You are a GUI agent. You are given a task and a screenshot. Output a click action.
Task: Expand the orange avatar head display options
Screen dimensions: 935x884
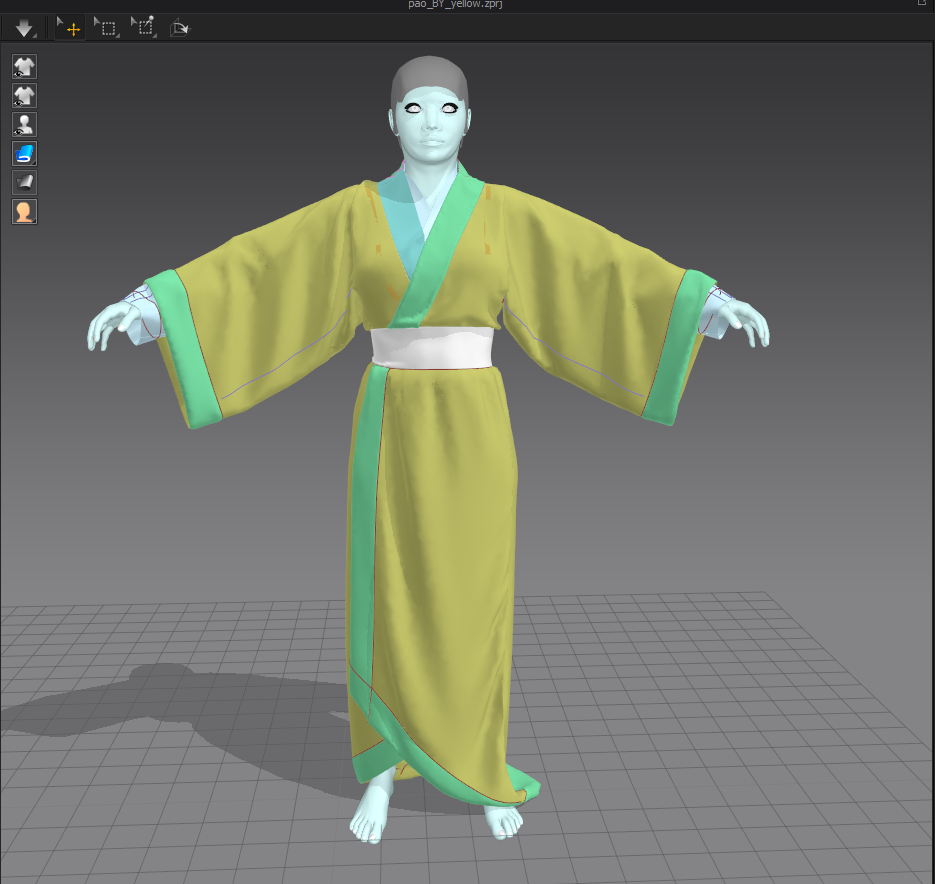point(24,212)
